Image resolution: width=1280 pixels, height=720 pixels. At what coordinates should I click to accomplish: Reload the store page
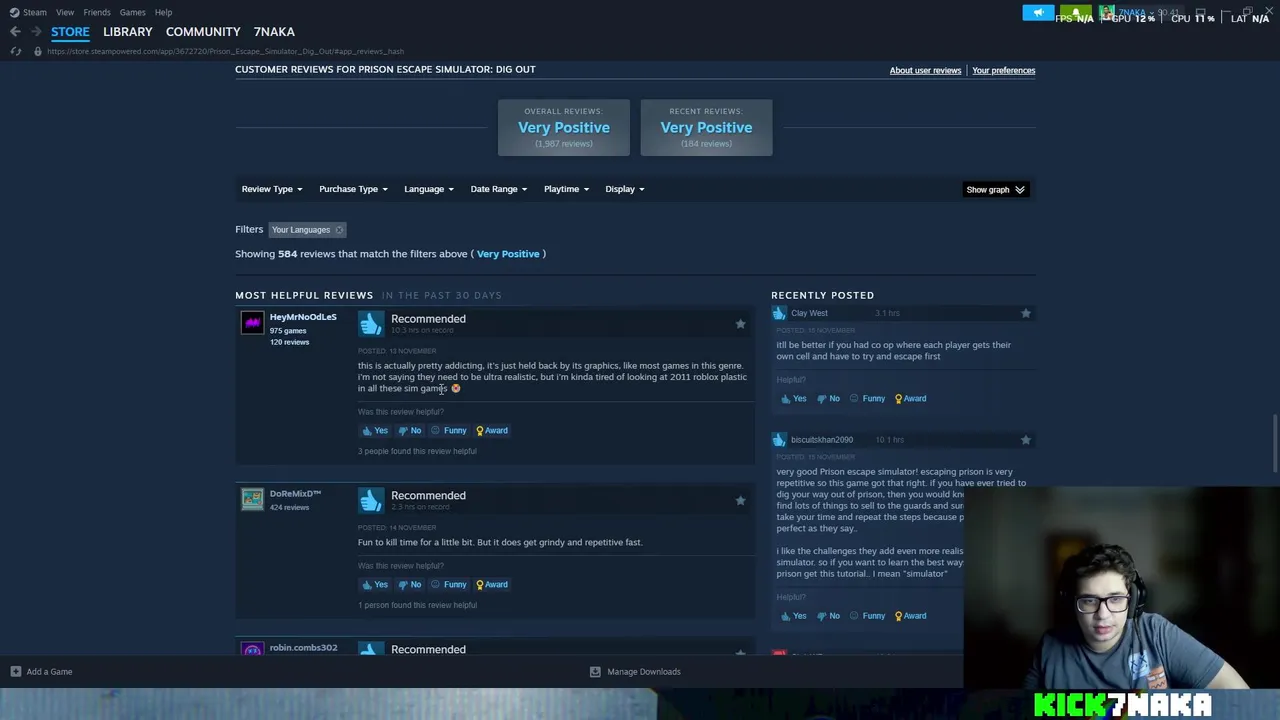15,51
